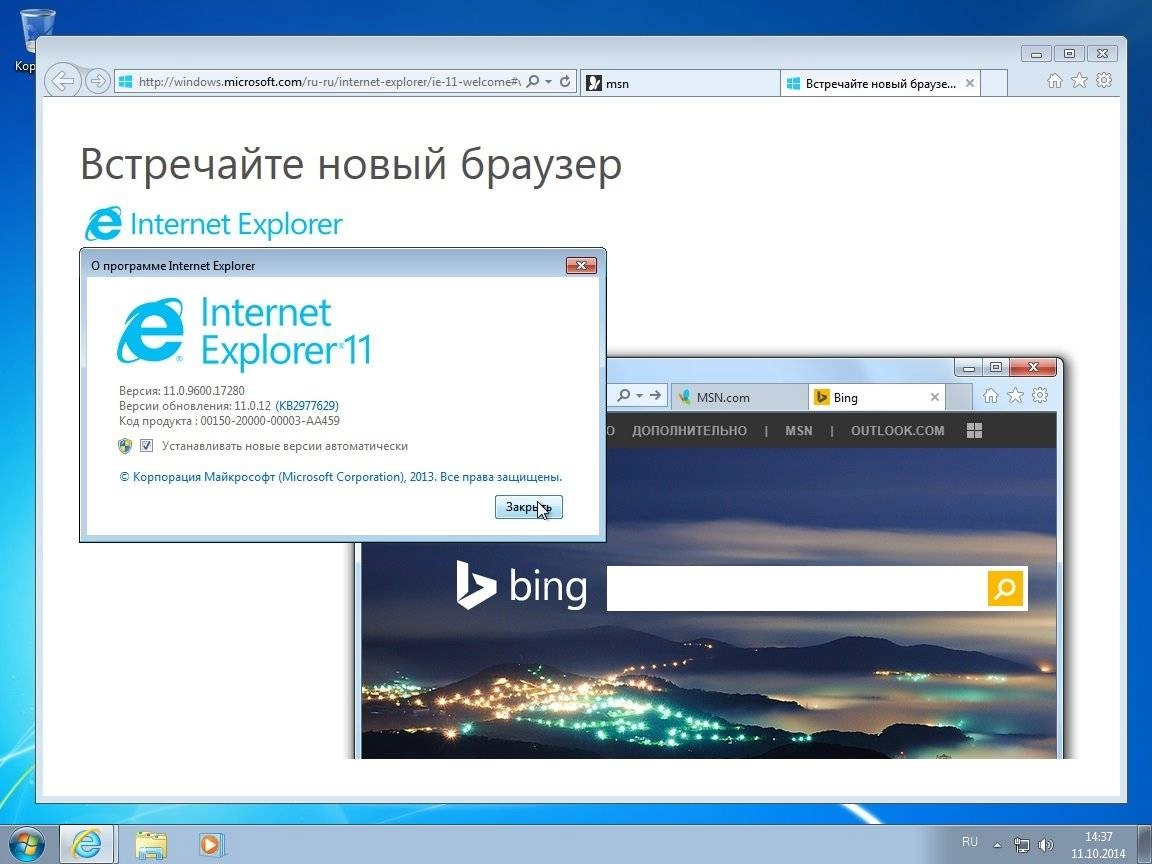1152x864 pixels.
Task: Open the clock showing 14:37
Action: 1098,845
